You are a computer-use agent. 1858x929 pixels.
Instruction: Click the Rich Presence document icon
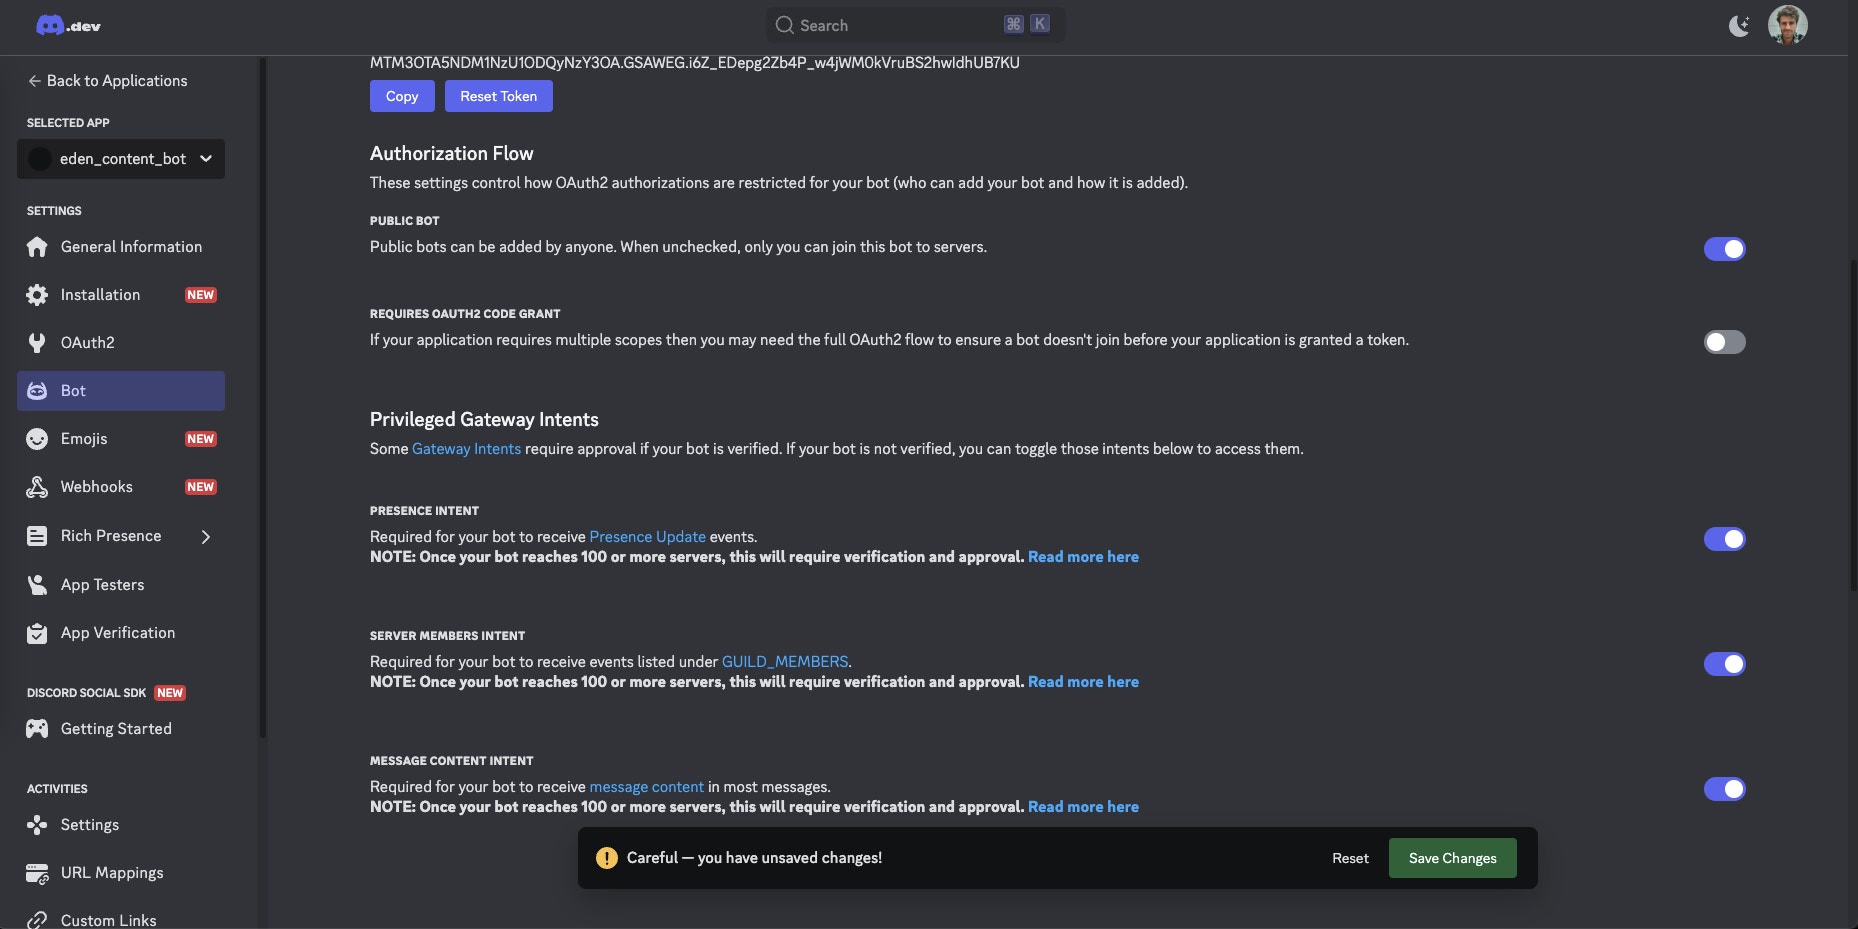coord(37,536)
